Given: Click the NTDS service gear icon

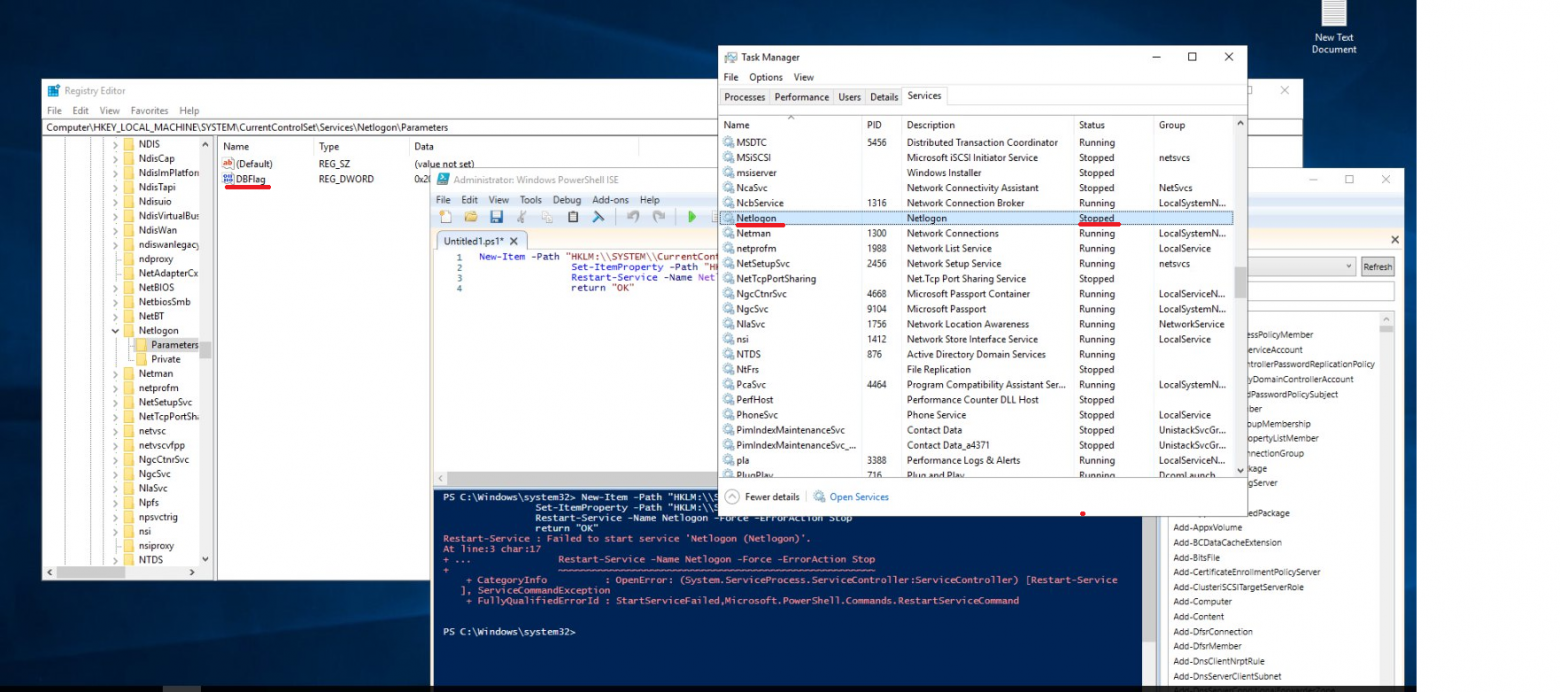Looking at the screenshot, I should click(728, 354).
